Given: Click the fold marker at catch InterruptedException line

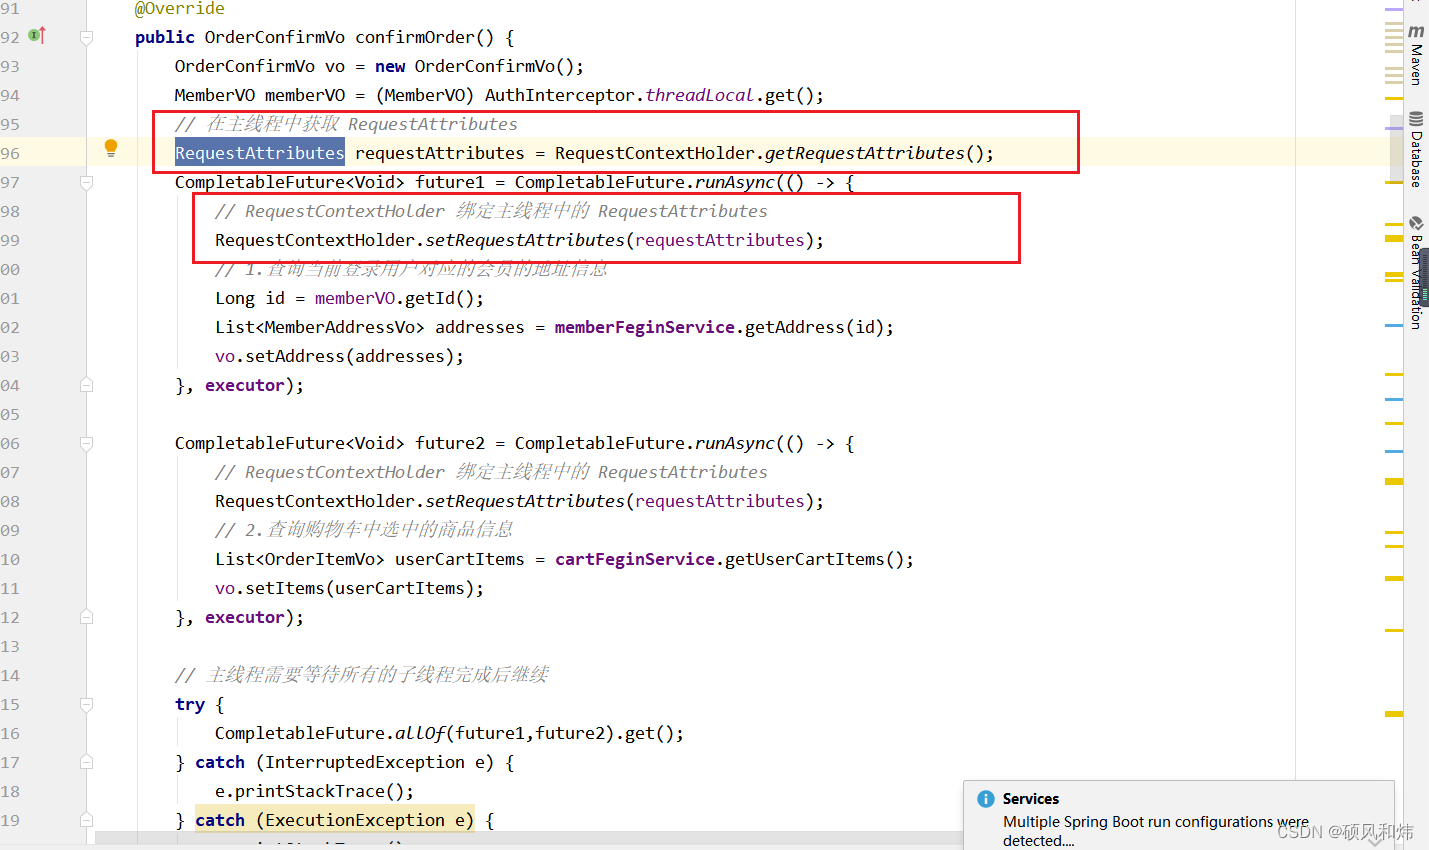Looking at the screenshot, I should 87,763.
